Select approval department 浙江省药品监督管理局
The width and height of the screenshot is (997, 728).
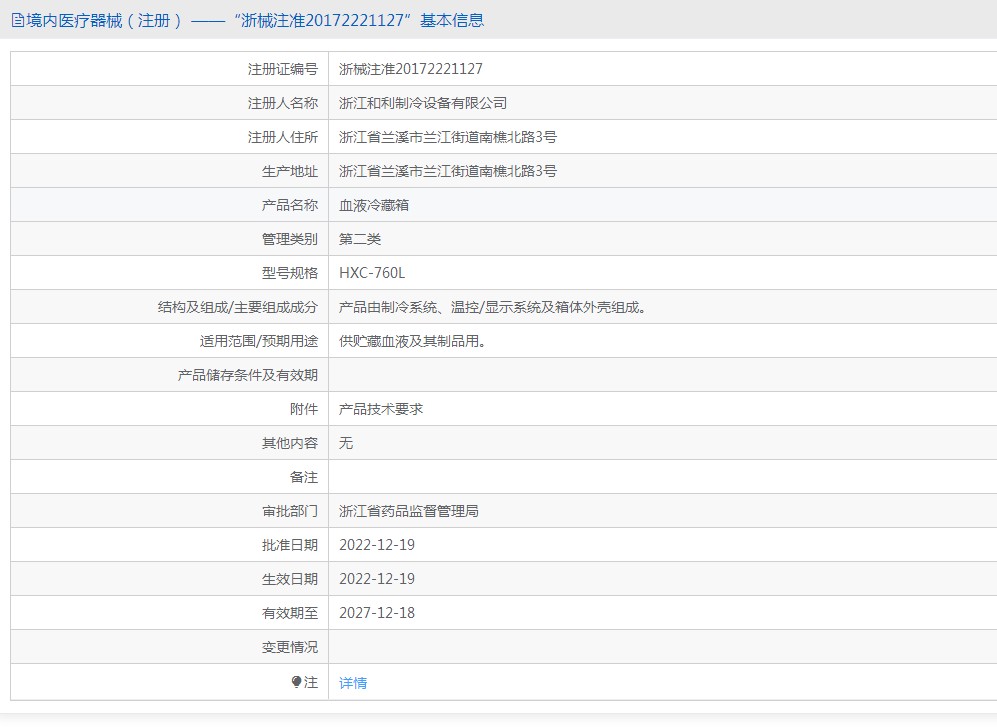pos(409,511)
